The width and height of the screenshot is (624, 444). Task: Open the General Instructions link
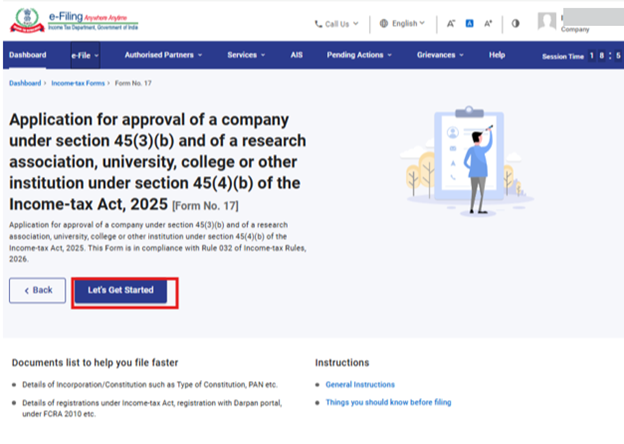[360, 384]
